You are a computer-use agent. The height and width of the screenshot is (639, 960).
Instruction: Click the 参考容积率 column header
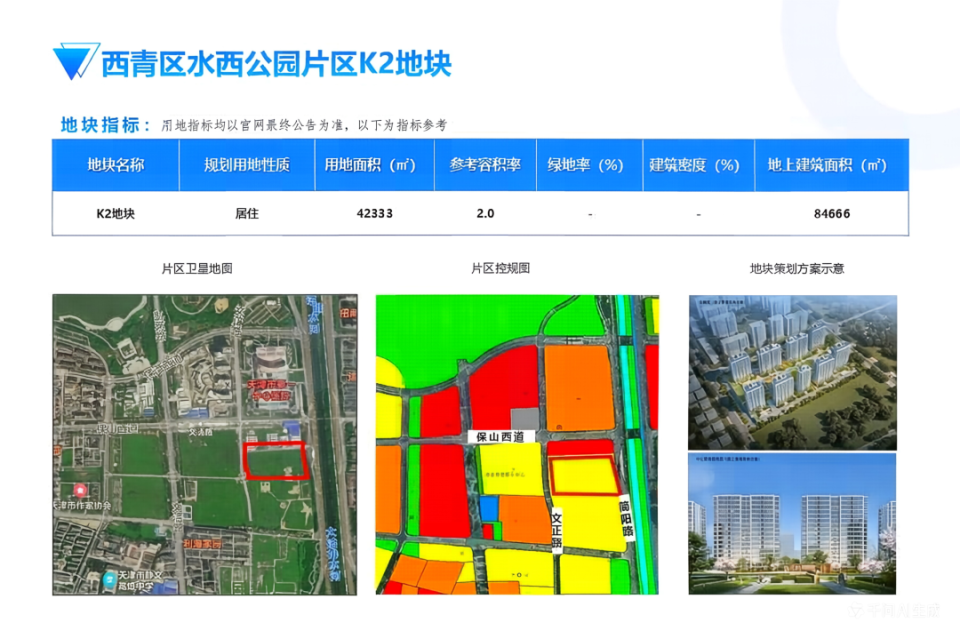[x=485, y=165]
